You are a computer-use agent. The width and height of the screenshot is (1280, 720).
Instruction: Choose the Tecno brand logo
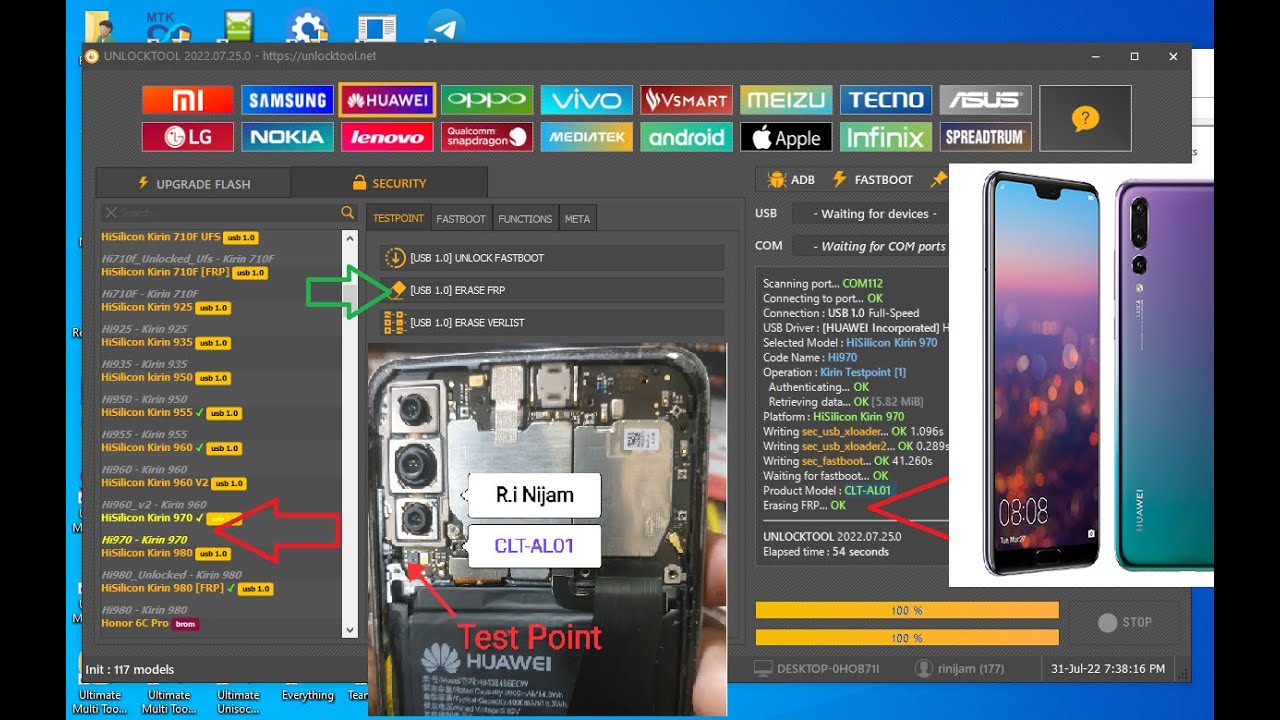[x=886, y=100]
